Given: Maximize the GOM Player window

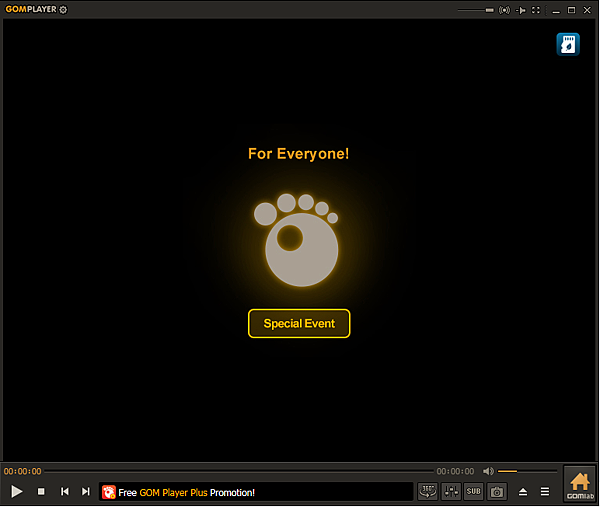Looking at the screenshot, I should 571,10.
